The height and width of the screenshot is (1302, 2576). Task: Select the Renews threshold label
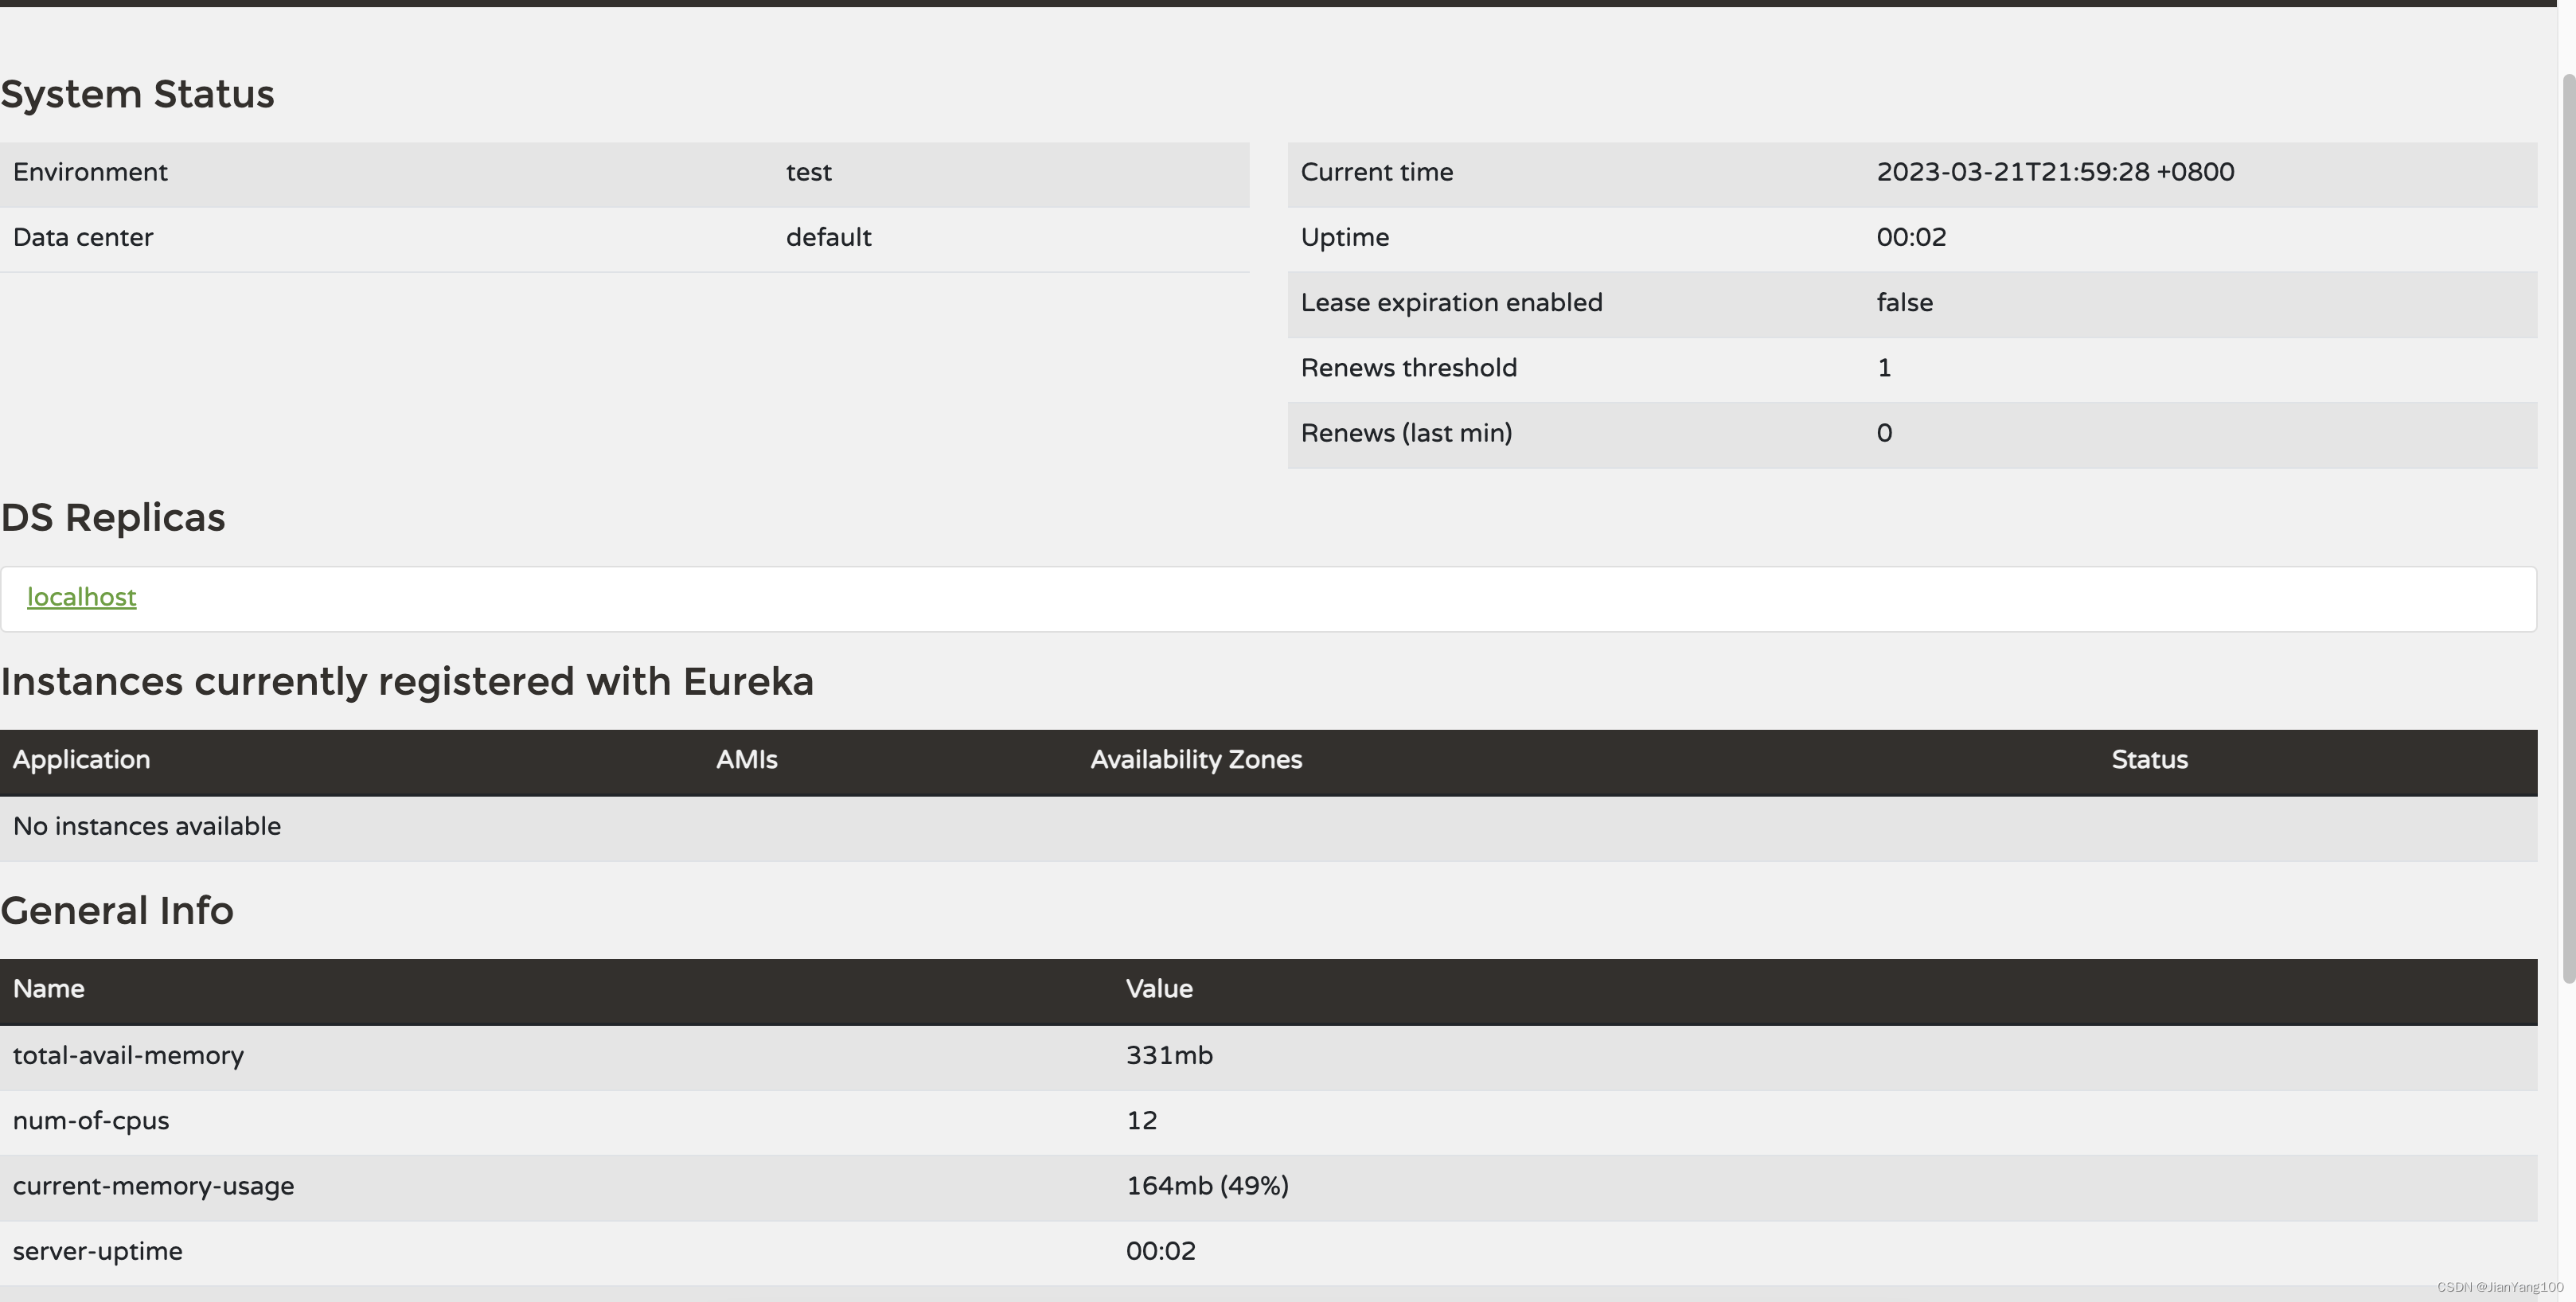coord(1408,368)
